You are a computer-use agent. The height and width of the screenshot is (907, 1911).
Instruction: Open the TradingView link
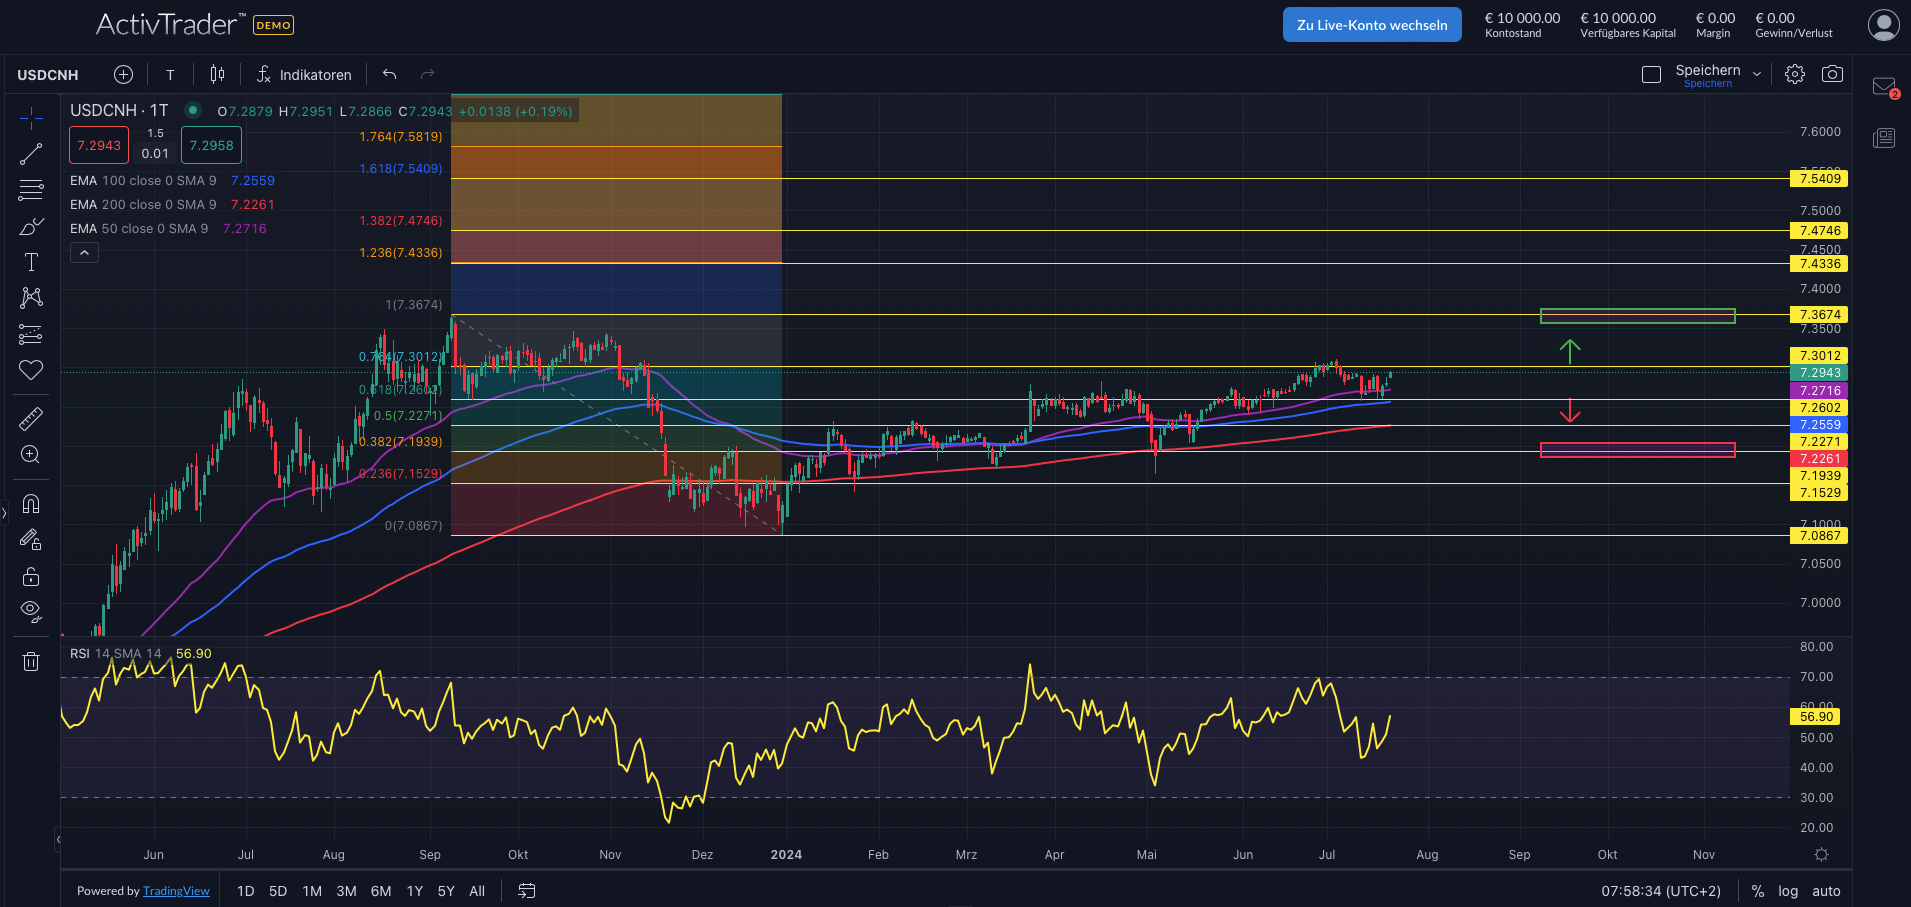coord(176,890)
